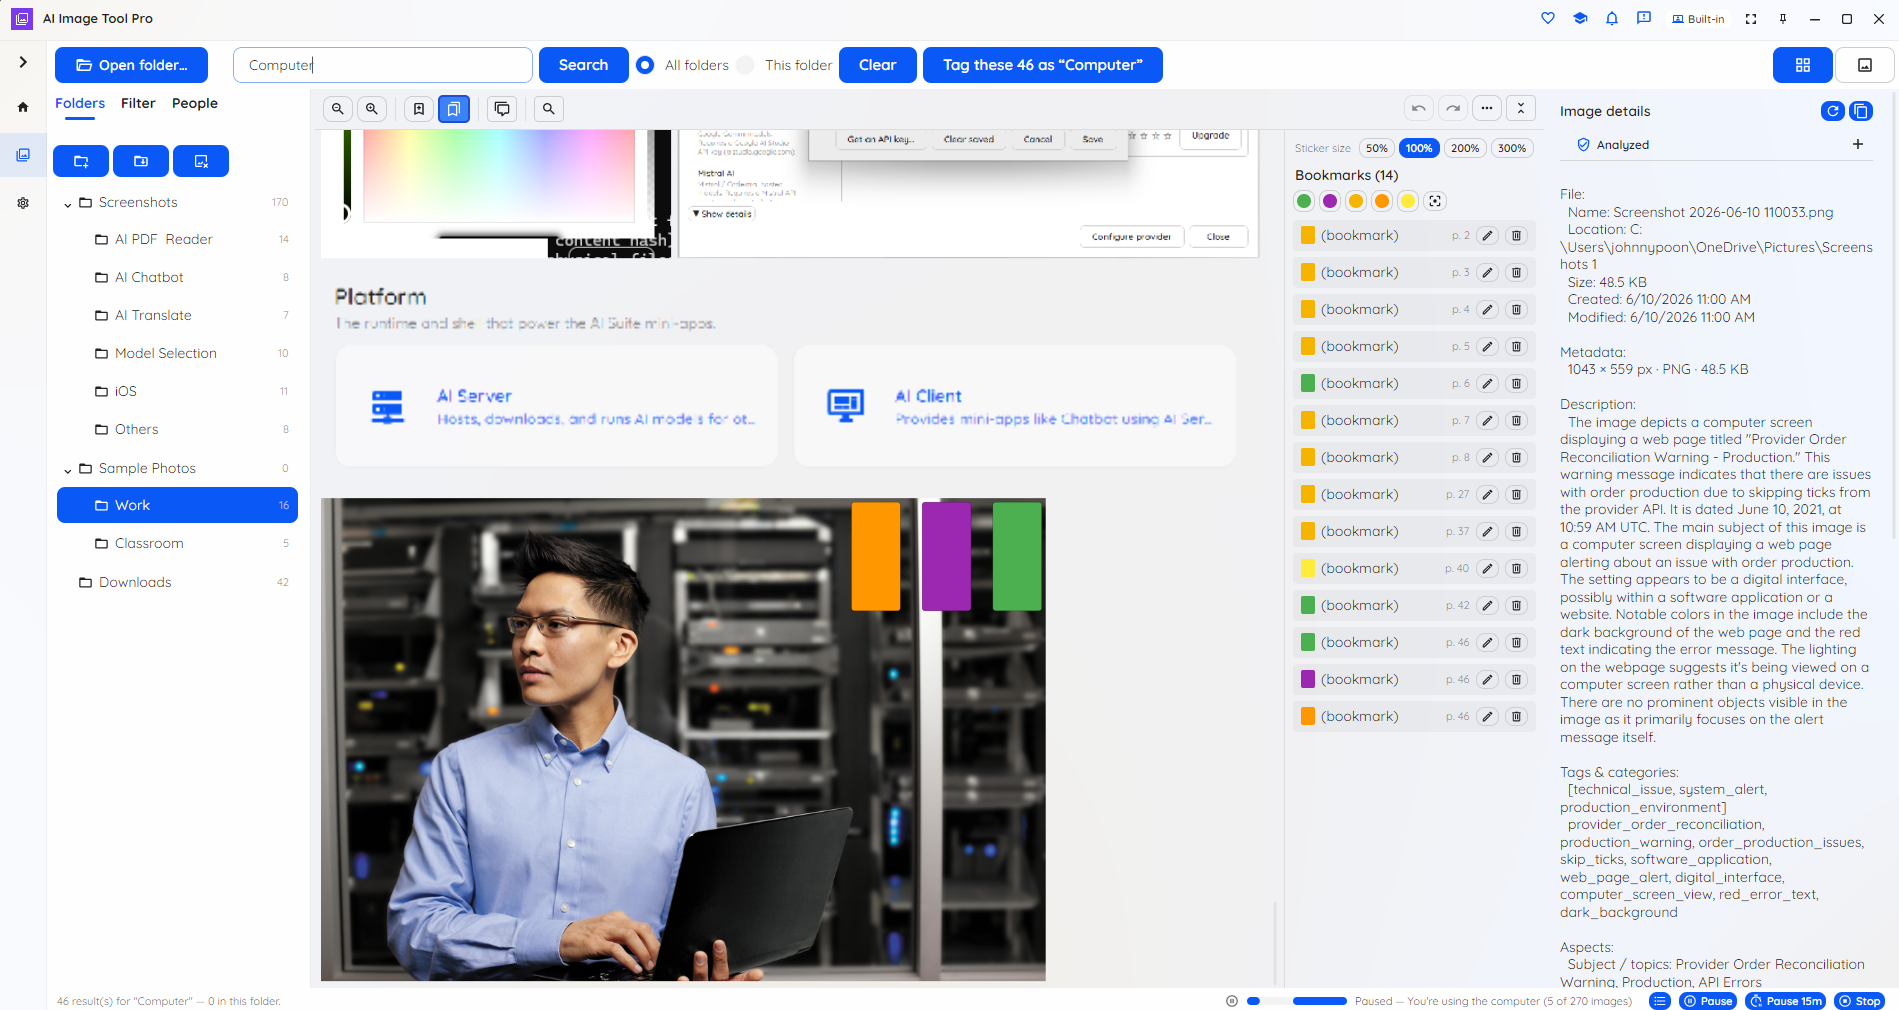The image size is (1899, 1010).
Task: Click the Open folder... button
Action: click(x=131, y=65)
